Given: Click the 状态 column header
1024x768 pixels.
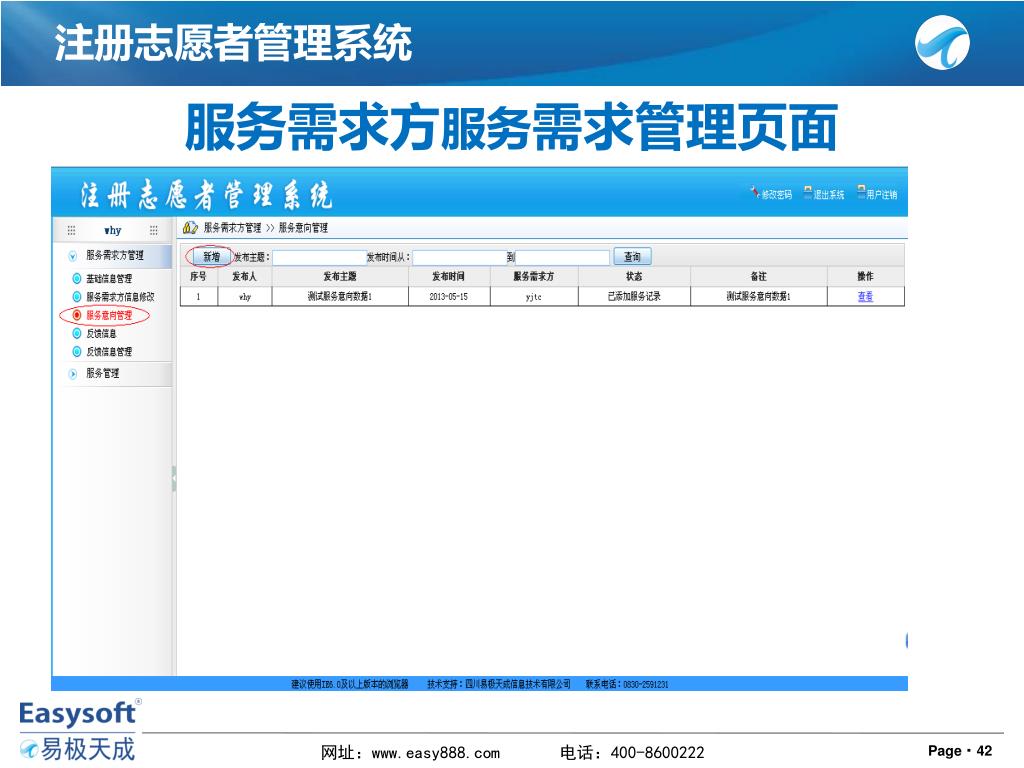Looking at the screenshot, I should point(633,276).
